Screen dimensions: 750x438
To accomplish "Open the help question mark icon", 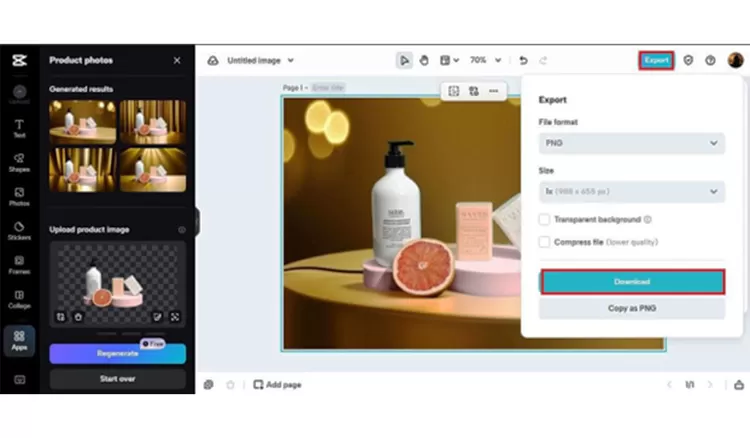I will pos(710,60).
